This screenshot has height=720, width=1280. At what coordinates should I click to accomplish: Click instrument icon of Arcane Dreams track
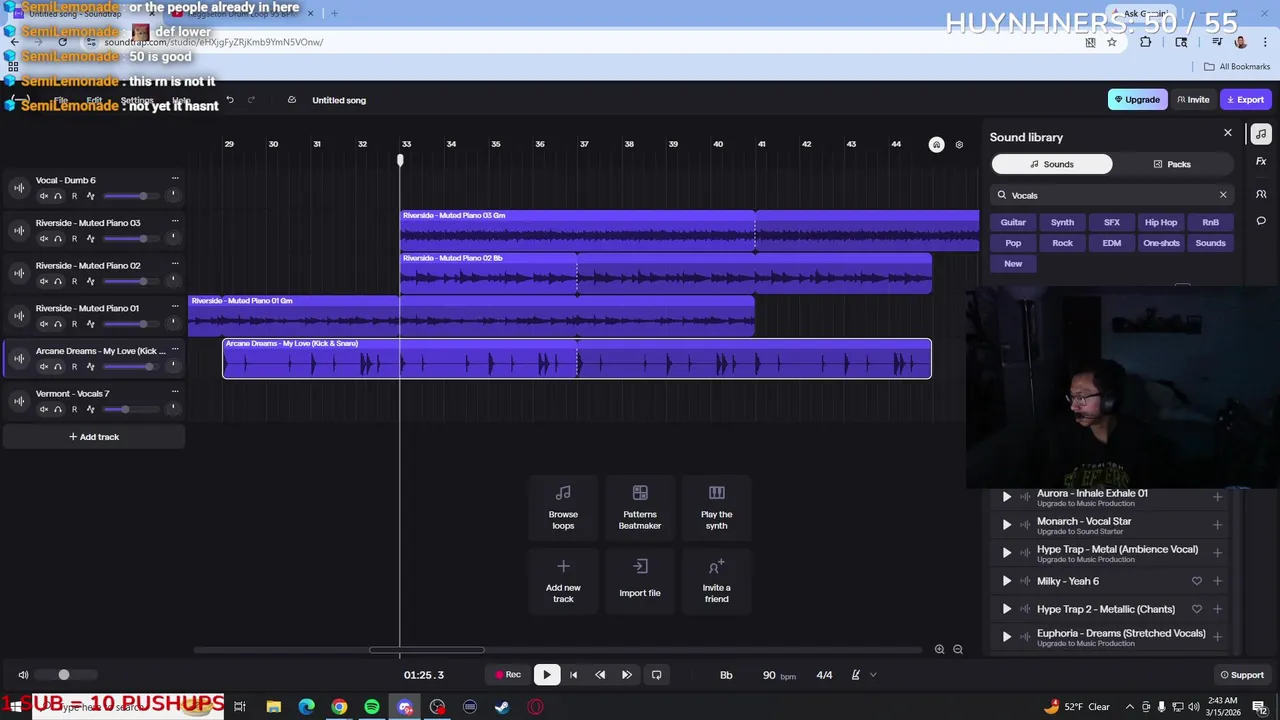coord(18,358)
